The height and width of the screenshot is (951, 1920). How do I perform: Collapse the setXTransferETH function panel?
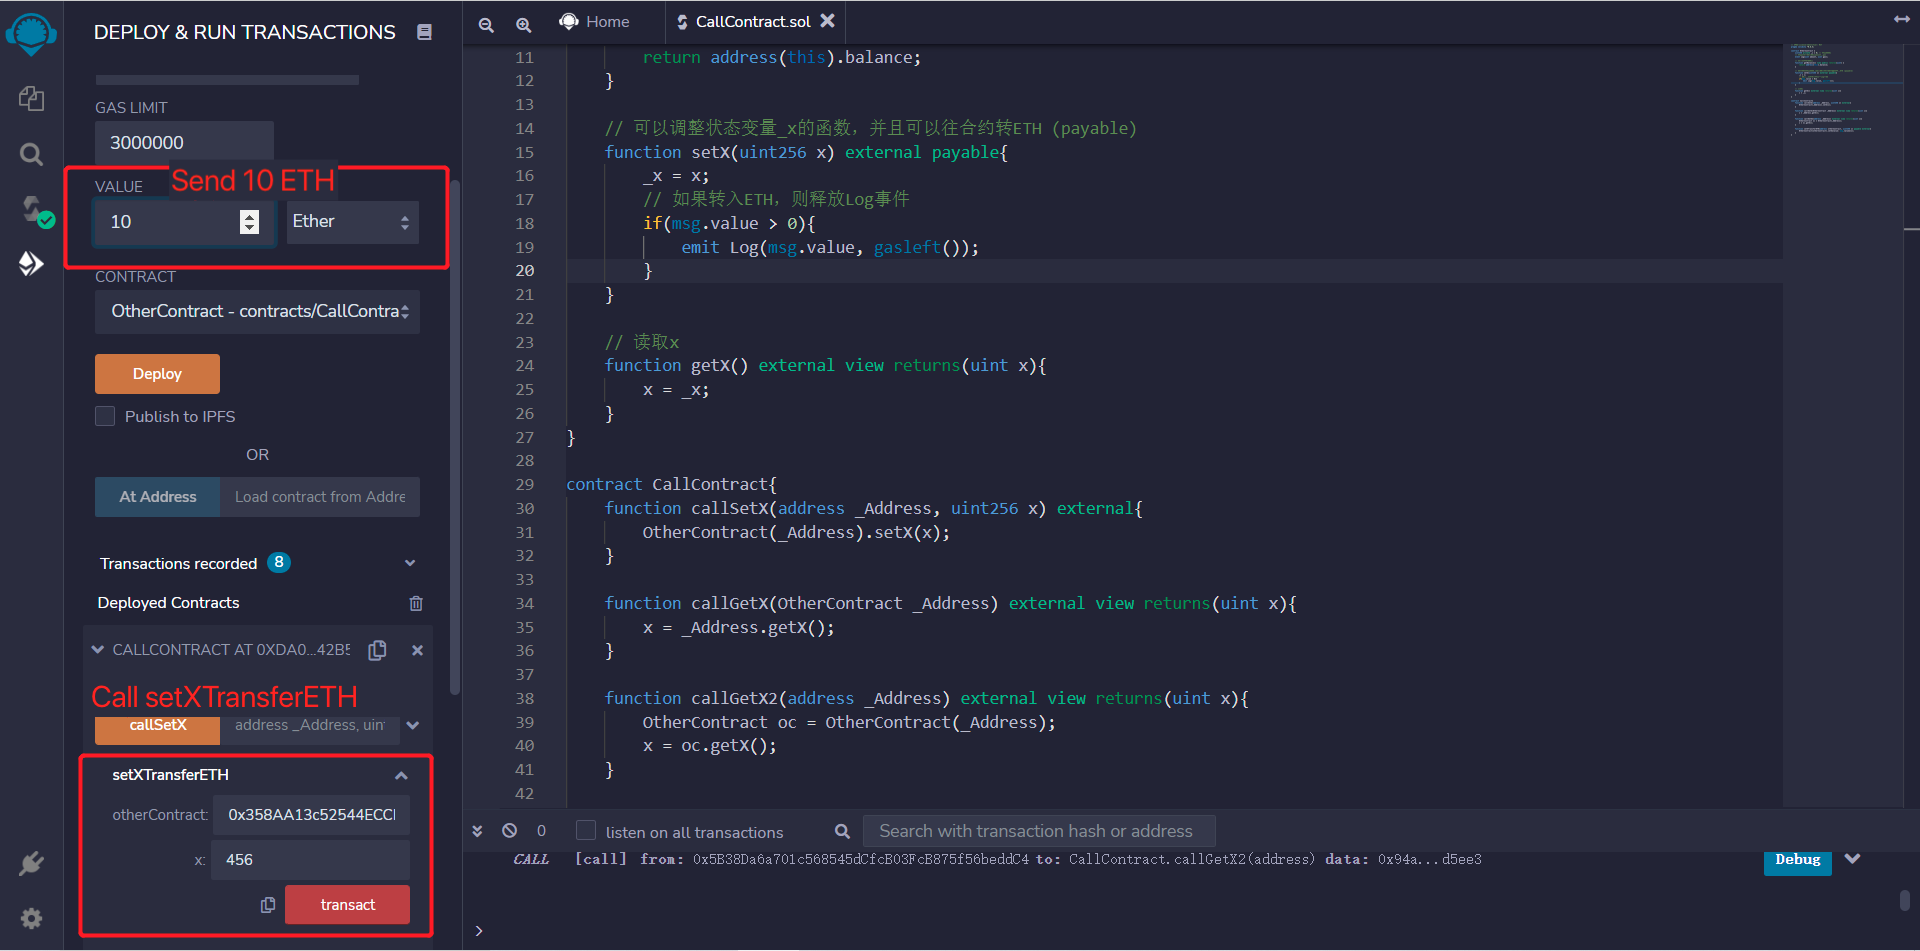401,774
